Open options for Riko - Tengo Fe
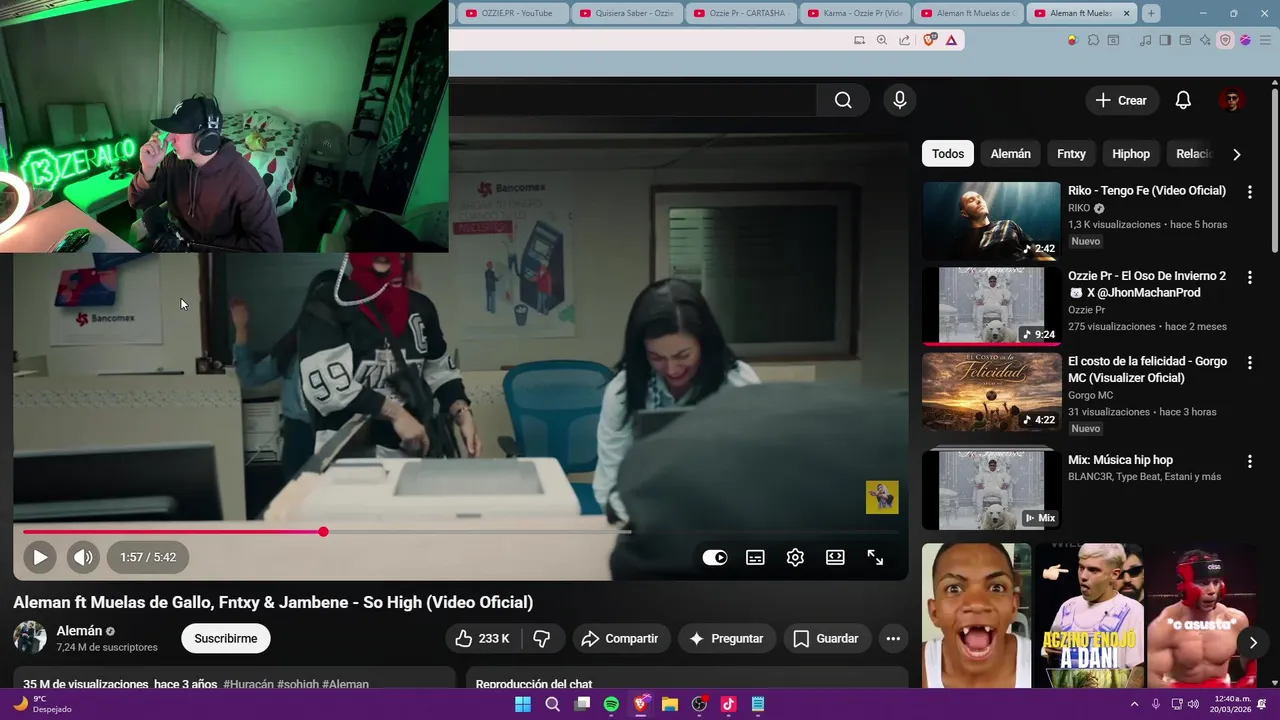The width and height of the screenshot is (1280, 720). click(1249, 191)
